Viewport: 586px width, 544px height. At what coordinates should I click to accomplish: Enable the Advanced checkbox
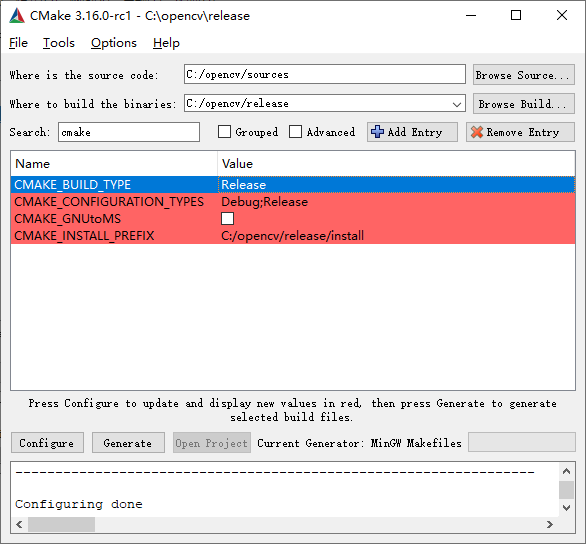pos(295,132)
